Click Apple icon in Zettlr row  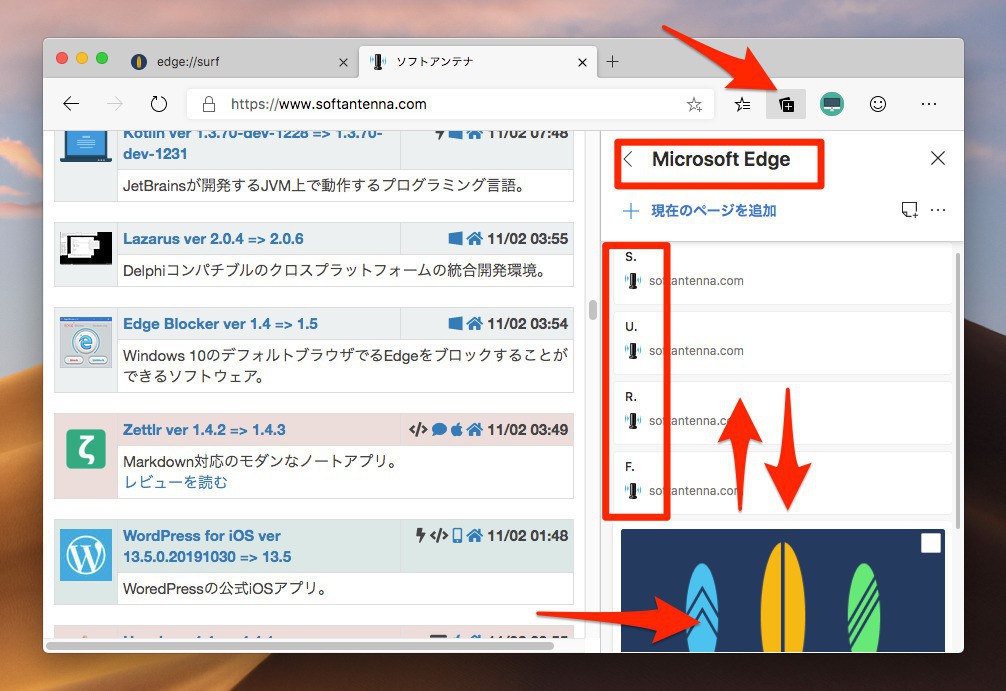click(457, 429)
